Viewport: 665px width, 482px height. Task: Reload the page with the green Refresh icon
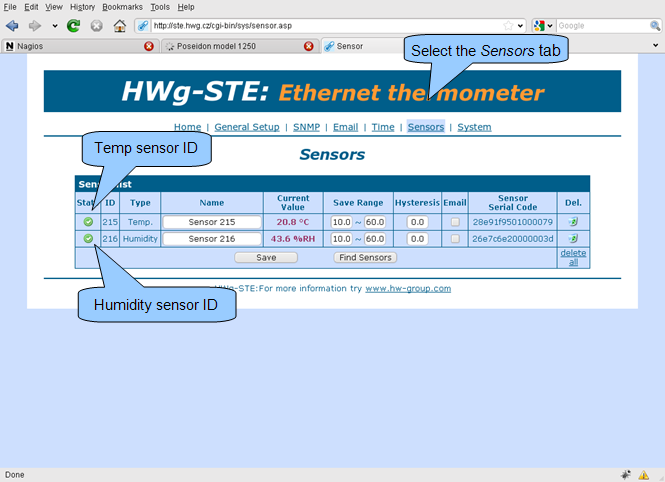click(73, 26)
